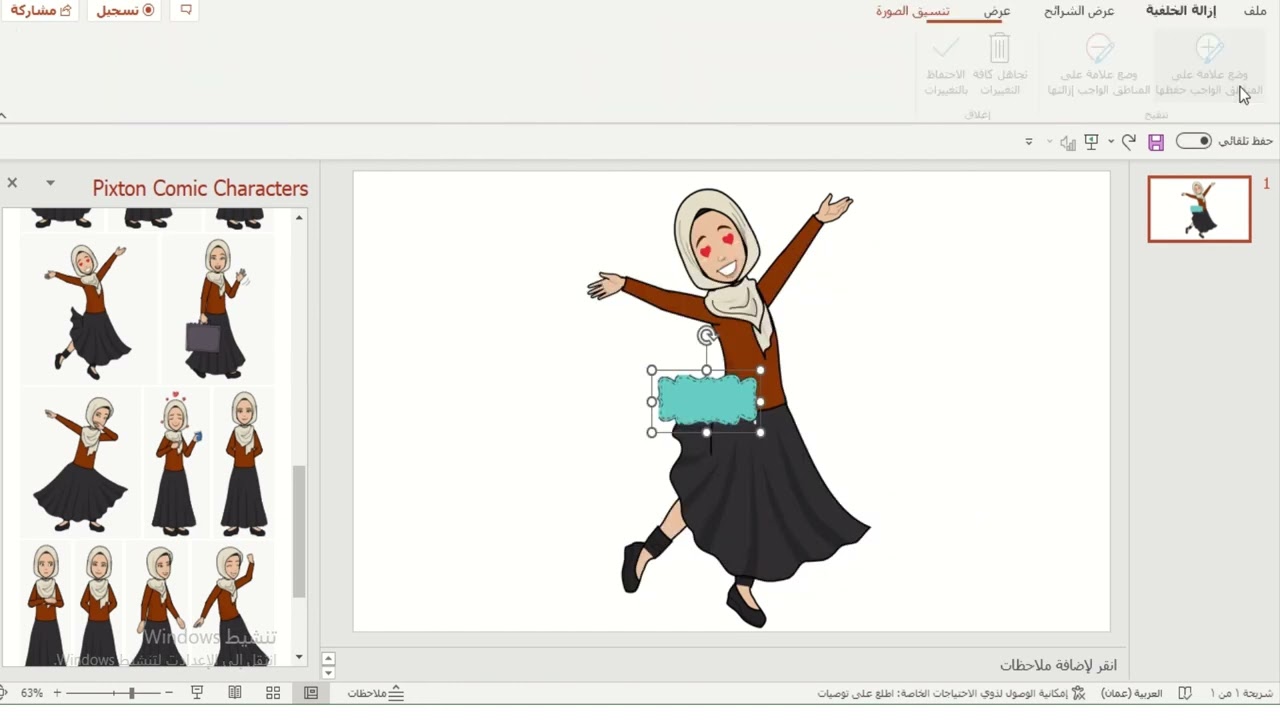
Task: Open the Customize Quick Access Toolbar dropdown
Action: point(1028,142)
